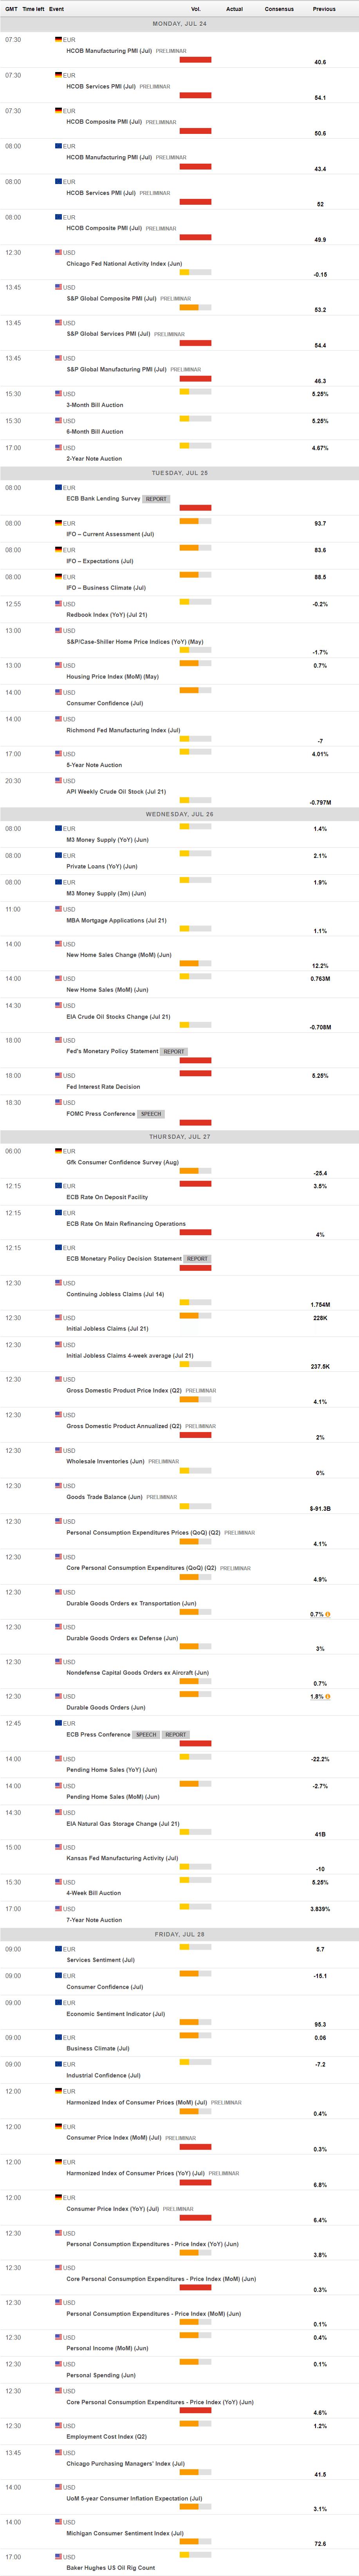Click the EUR flag for ECB Bank Lending Survey

click(x=58, y=488)
